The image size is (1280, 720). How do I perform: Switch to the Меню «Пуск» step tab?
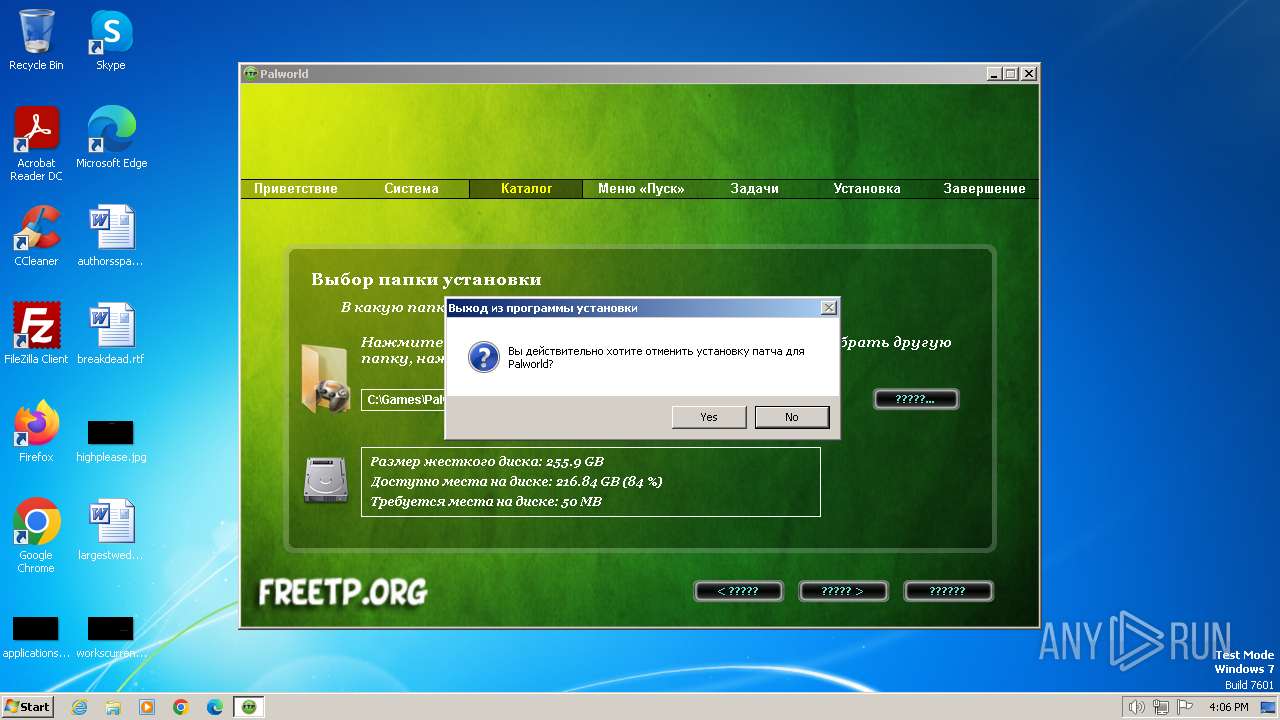(x=640, y=189)
